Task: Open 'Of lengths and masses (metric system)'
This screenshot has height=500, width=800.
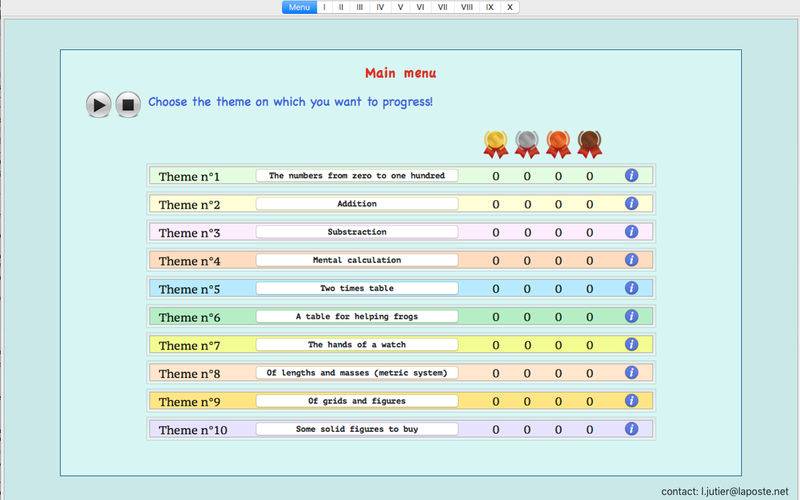Action: [x=357, y=373]
